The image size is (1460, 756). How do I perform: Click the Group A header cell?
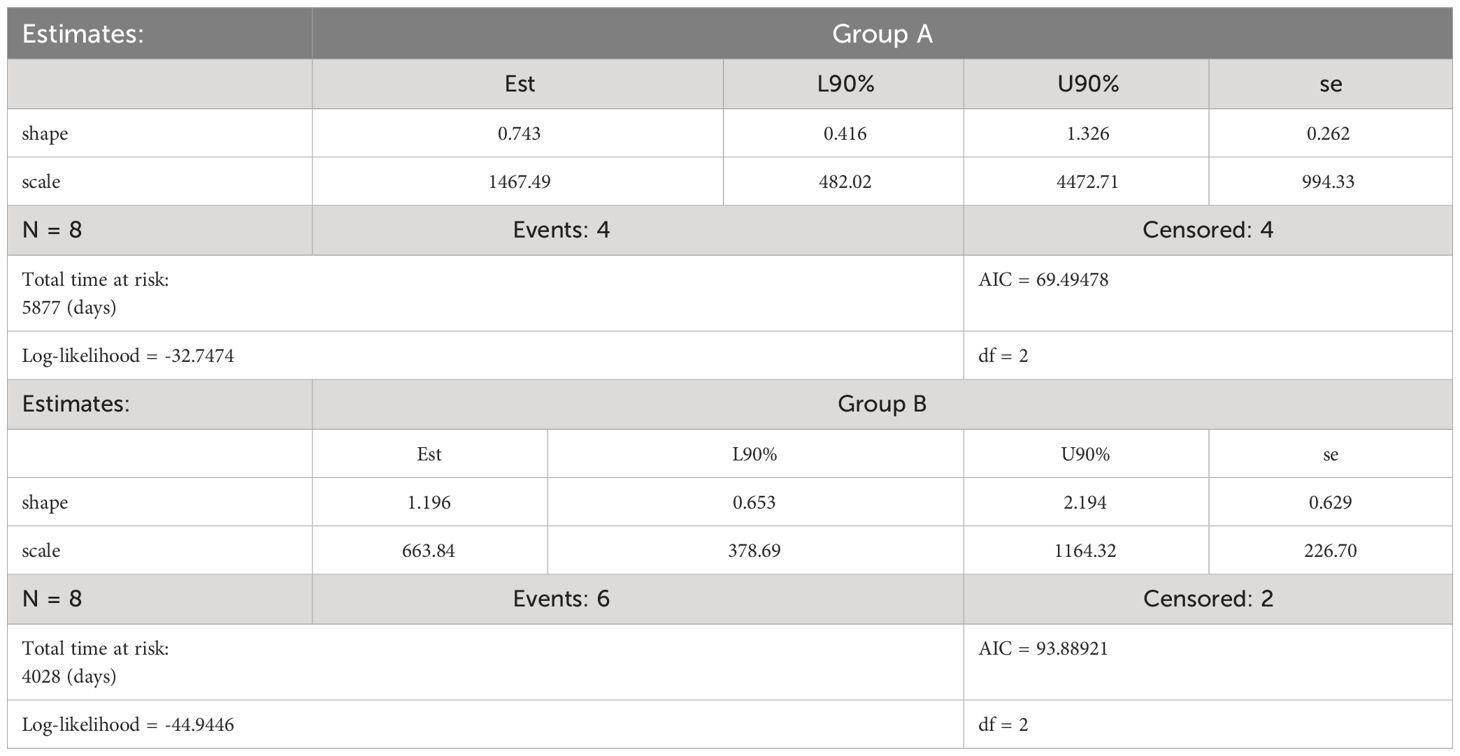pos(882,34)
